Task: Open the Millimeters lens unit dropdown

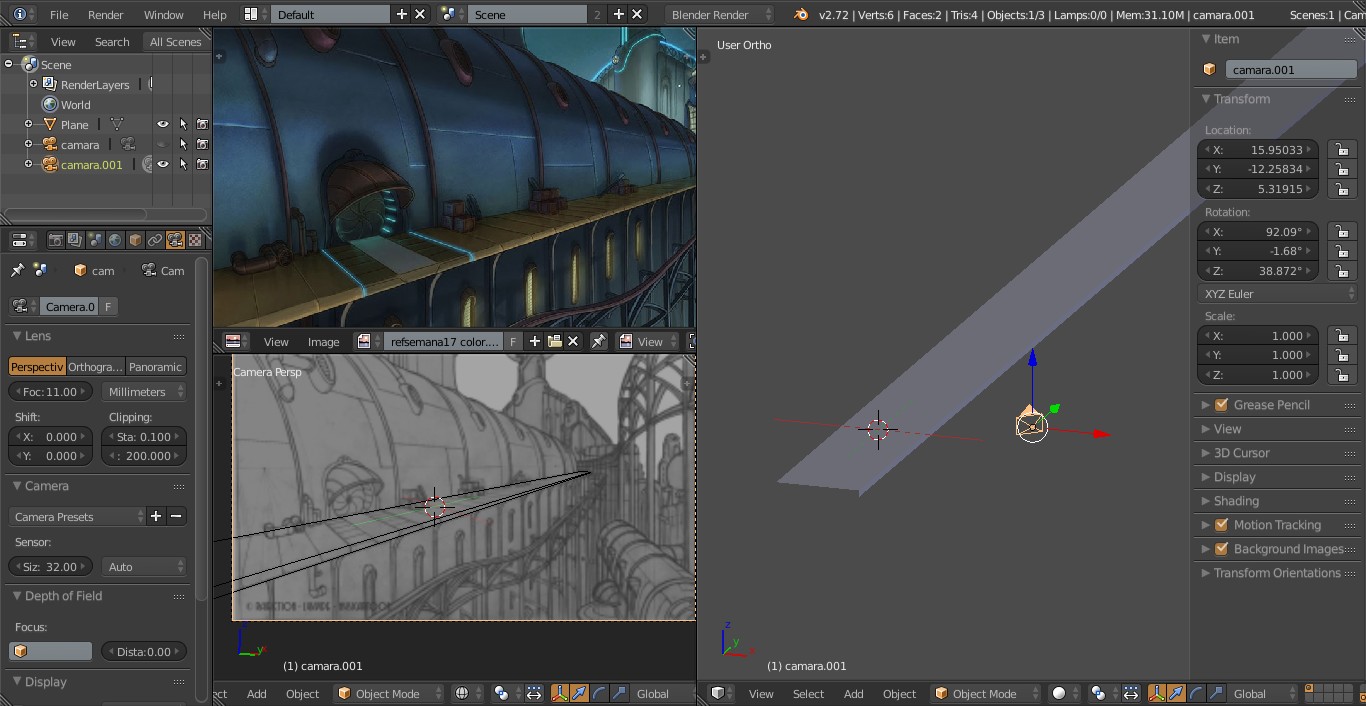Action: click(x=145, y=392)
